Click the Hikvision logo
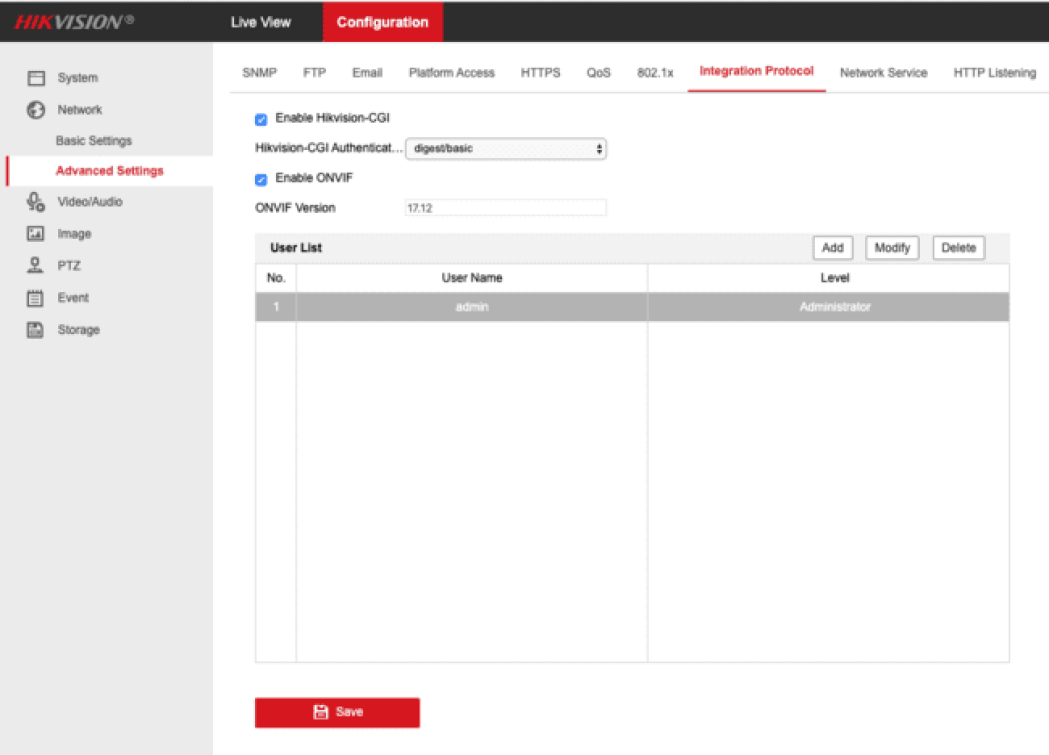This screenshot has width=1049, height=755. [74, 22]
